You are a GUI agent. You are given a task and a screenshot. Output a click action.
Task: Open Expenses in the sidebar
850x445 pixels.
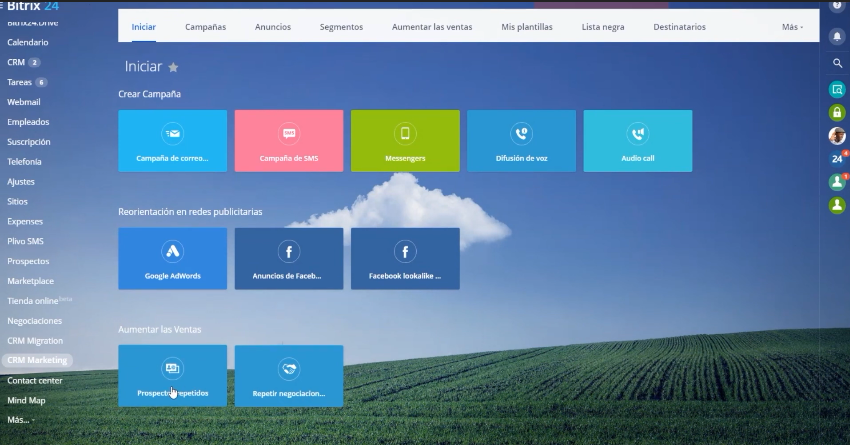point(25,221)
